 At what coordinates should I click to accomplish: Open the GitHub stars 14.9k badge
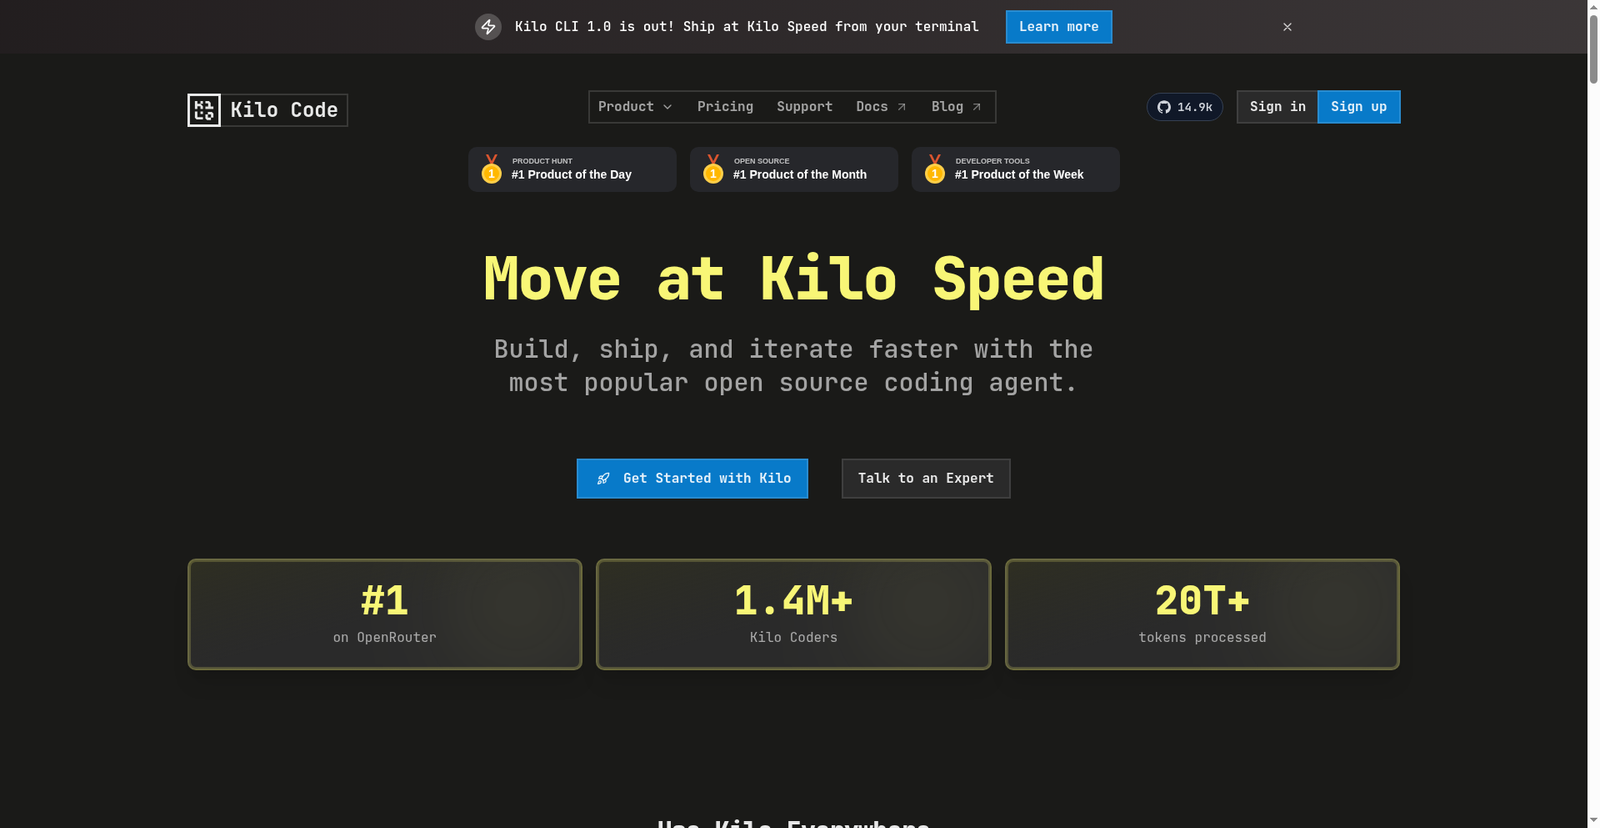1184,107
